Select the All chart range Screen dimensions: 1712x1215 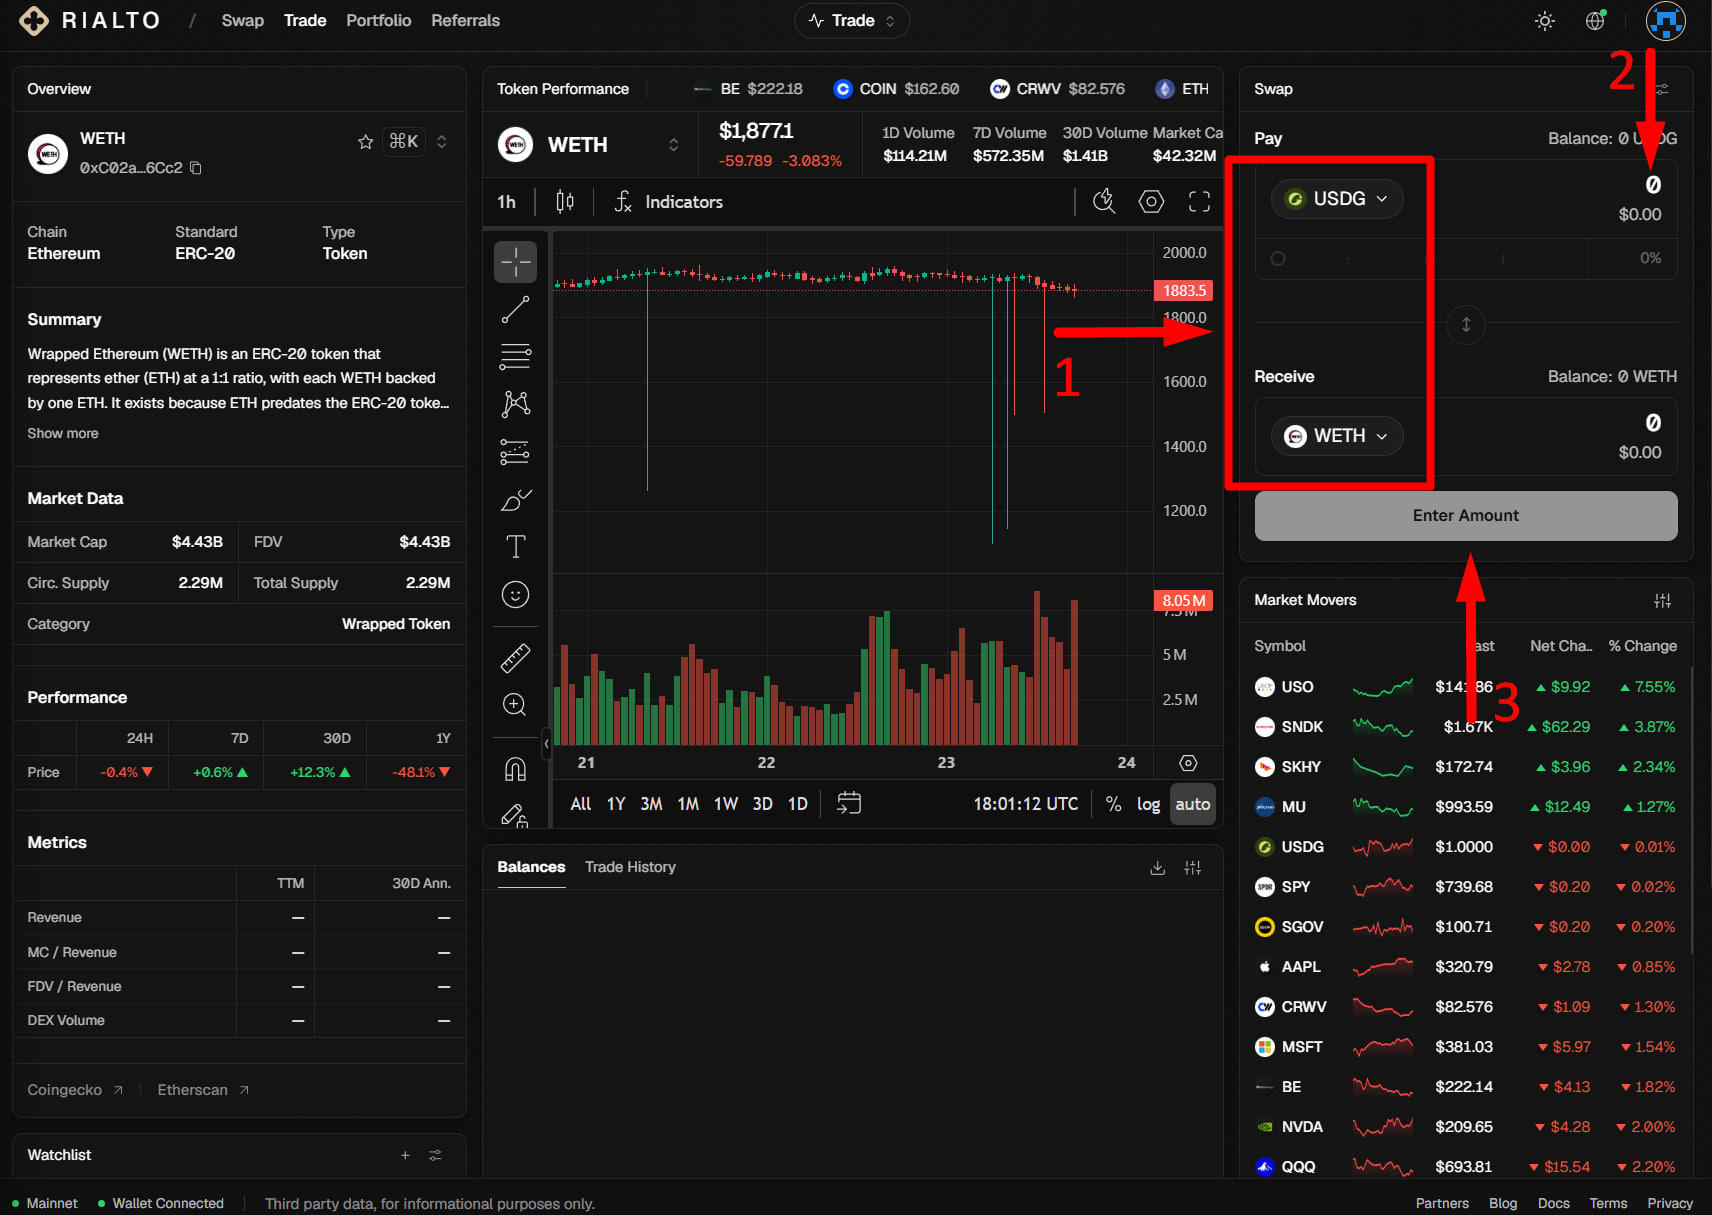(x=580, y=804)
